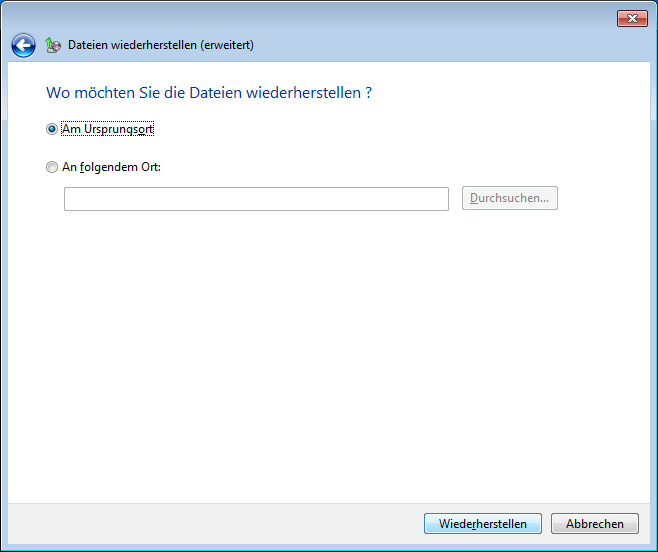Click the bottom-right resize corner of window
This screenshot has width=658, height=552.
pos(654,548)
